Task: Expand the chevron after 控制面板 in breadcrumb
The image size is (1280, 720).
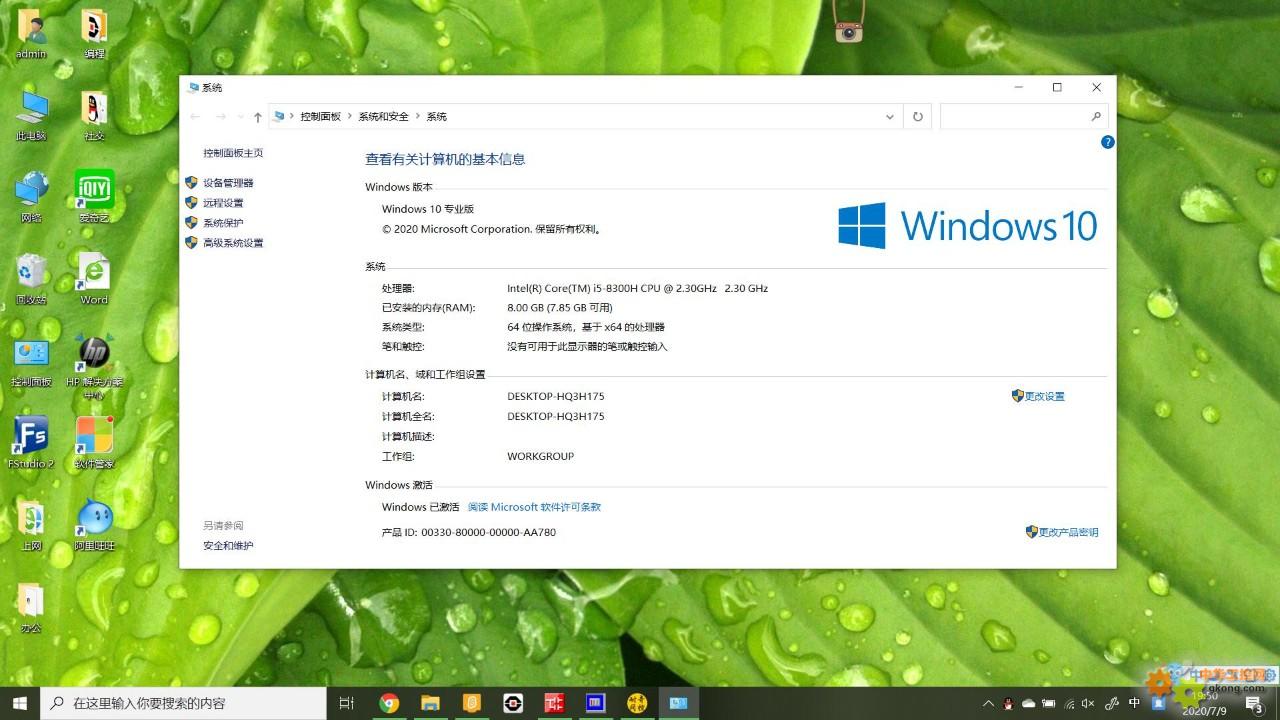Action: pos(350,117)
